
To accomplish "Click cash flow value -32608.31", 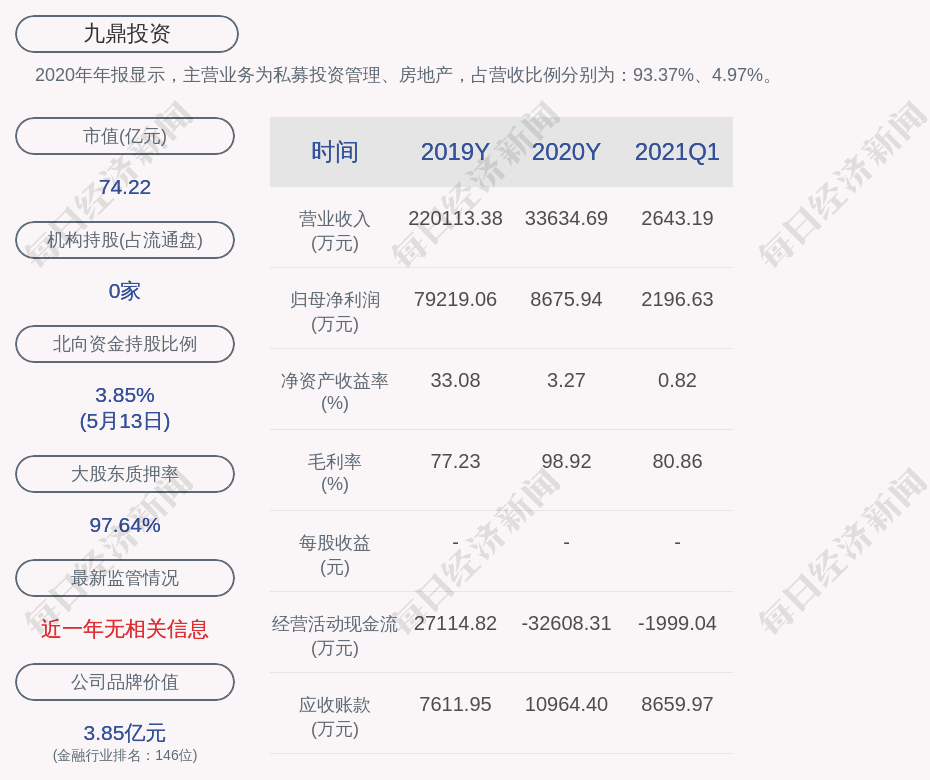I will point(566,623).
